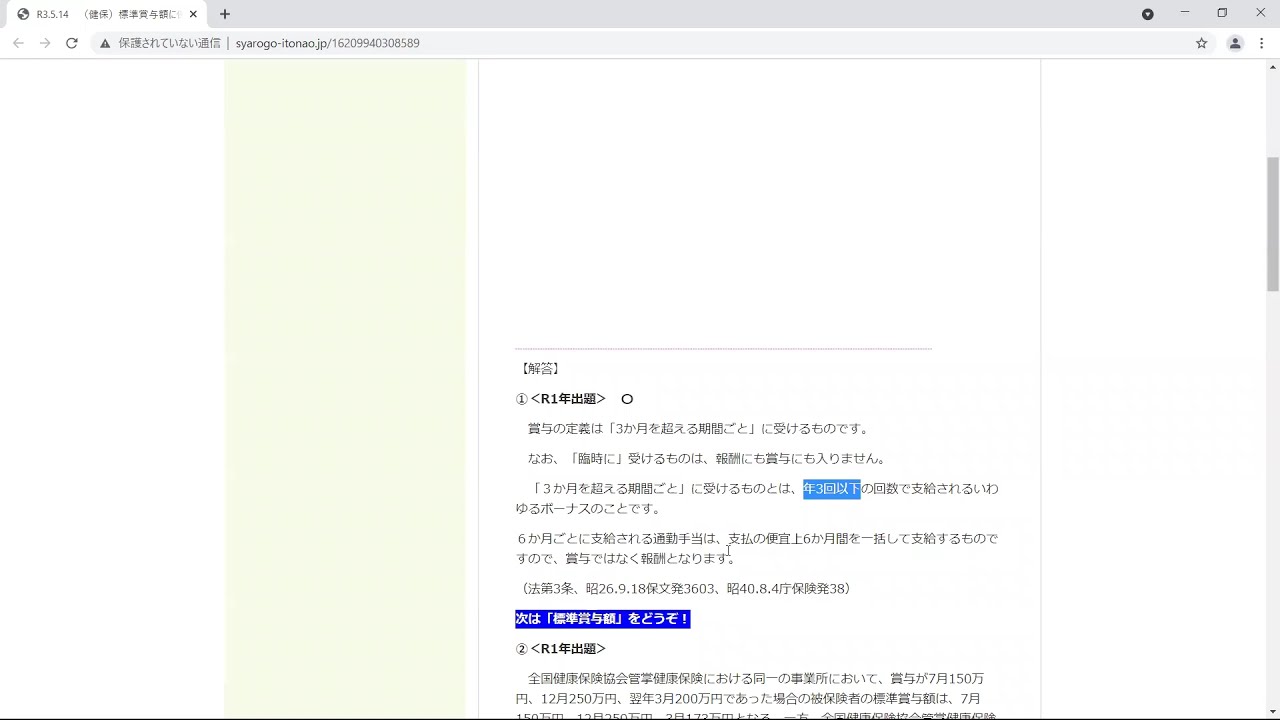Click the 【解答】 heading
The image size is (1280, 720).
pyautogui.click(x=540, y=369)
